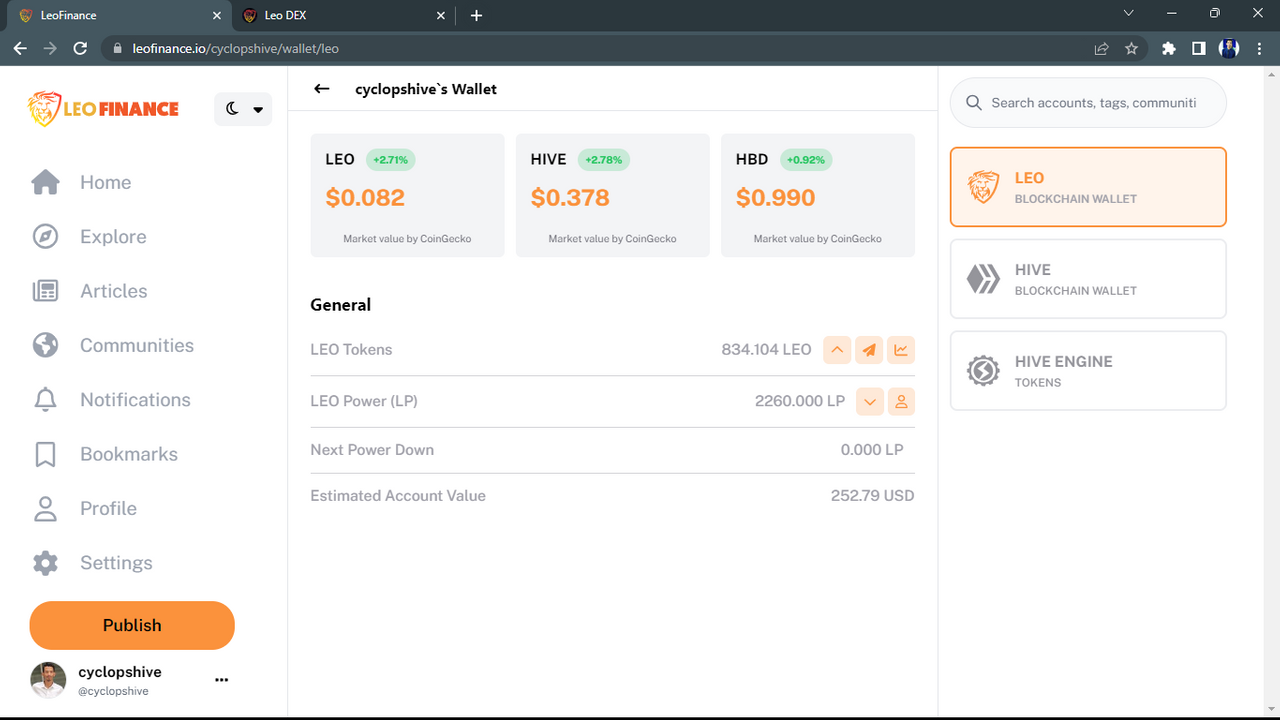Click the Articles newspaper icon

45,291
